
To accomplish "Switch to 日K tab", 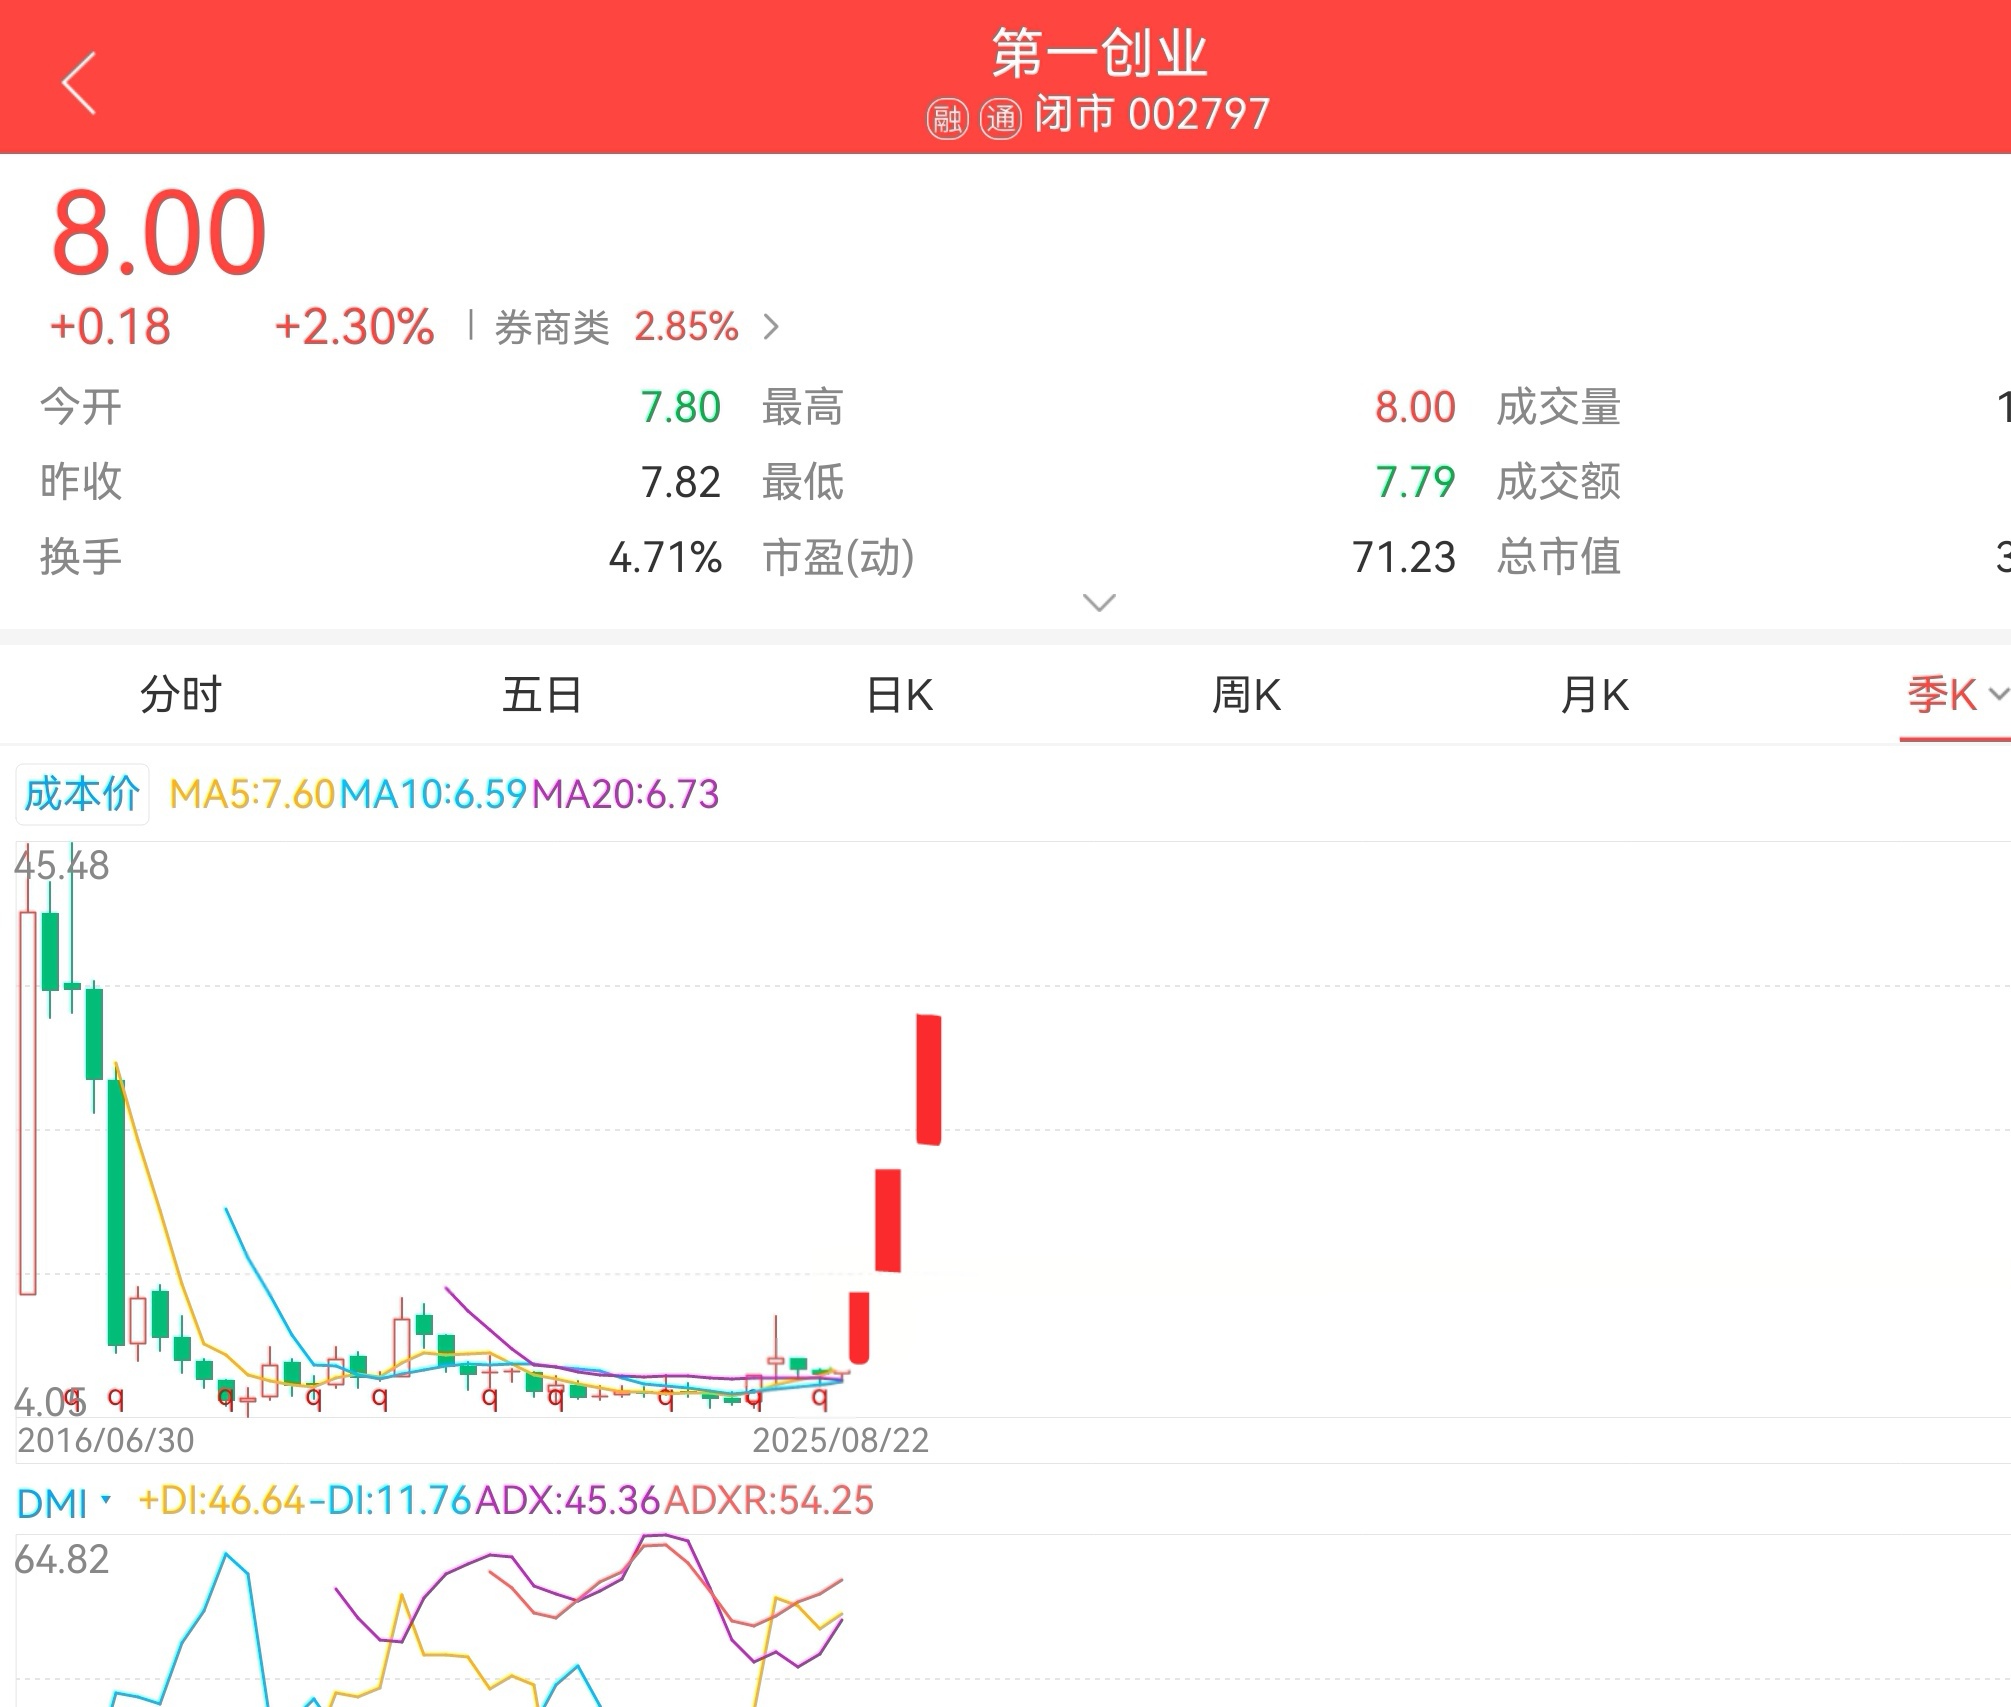I will pos(900,694).
